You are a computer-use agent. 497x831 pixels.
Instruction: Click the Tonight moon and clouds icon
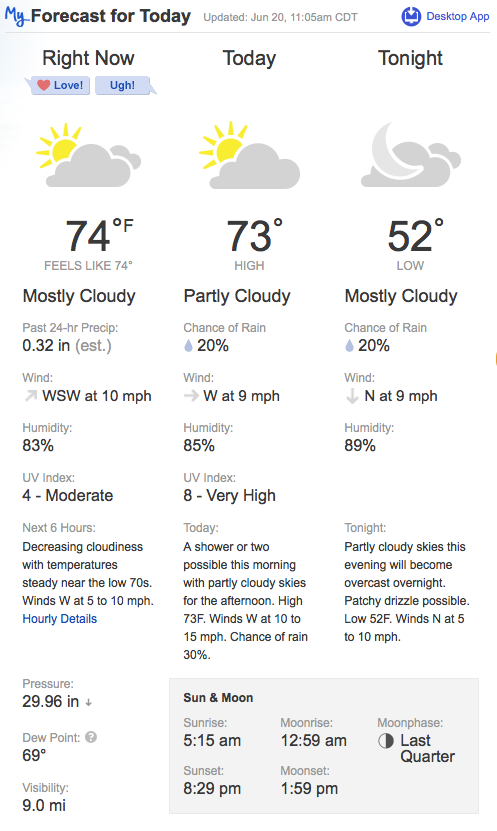[411, 155]
